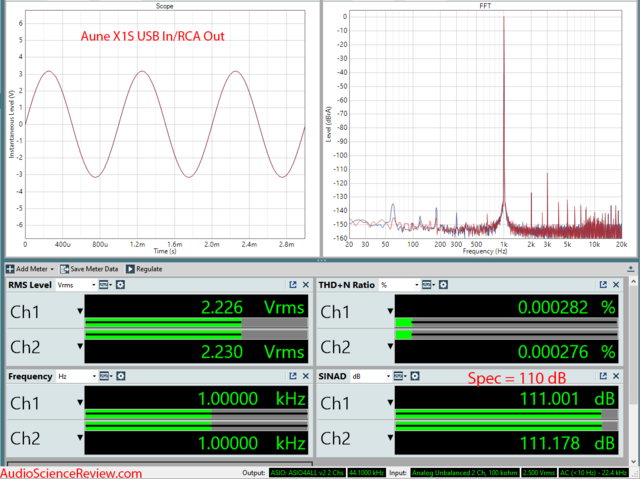Click the 0.000276 % THD+N reading
640x479 pixels.
(x=567, y=352)
